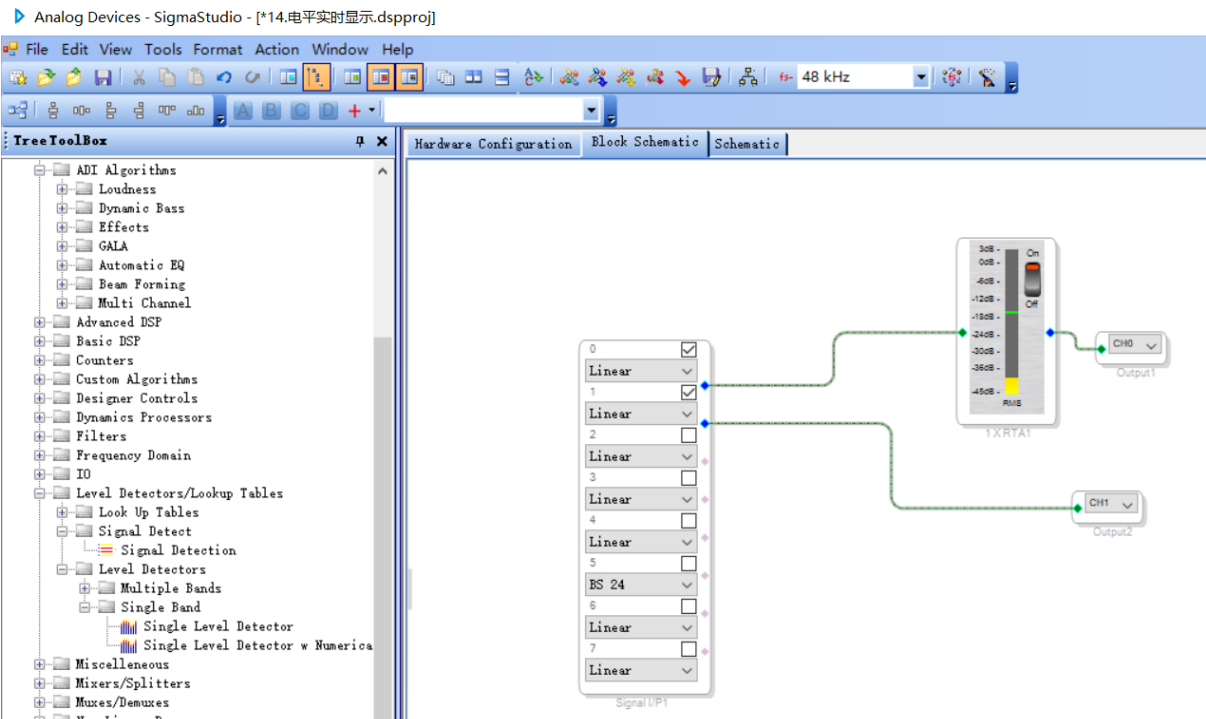Click the Paste clipboard icon
1206x719 pixels.
[196, 77]
